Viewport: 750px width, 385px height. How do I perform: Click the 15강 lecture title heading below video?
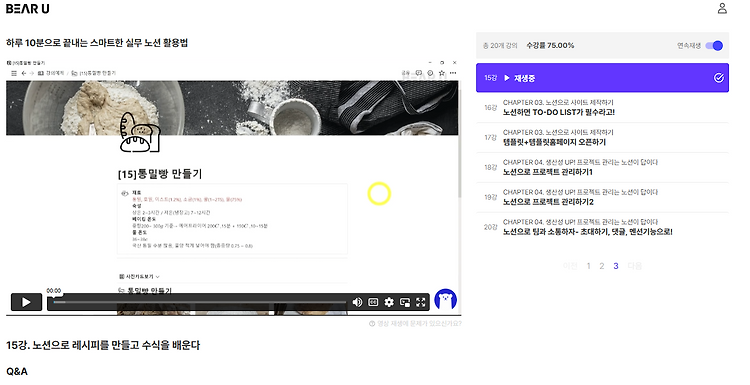[x=103, y=345]
